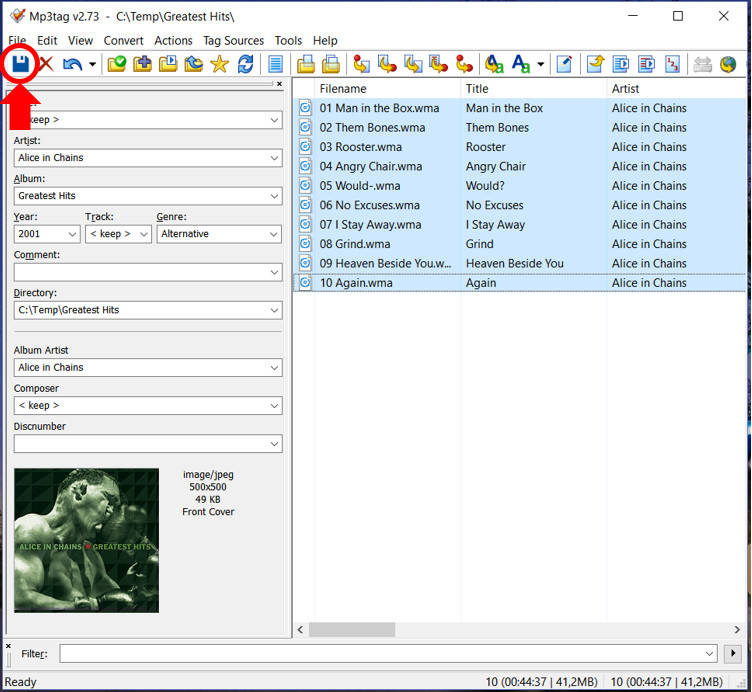Click the Filename to Tag converter icon
The height and width of the screenshot is (692, 752).
(x=387, y=64)
